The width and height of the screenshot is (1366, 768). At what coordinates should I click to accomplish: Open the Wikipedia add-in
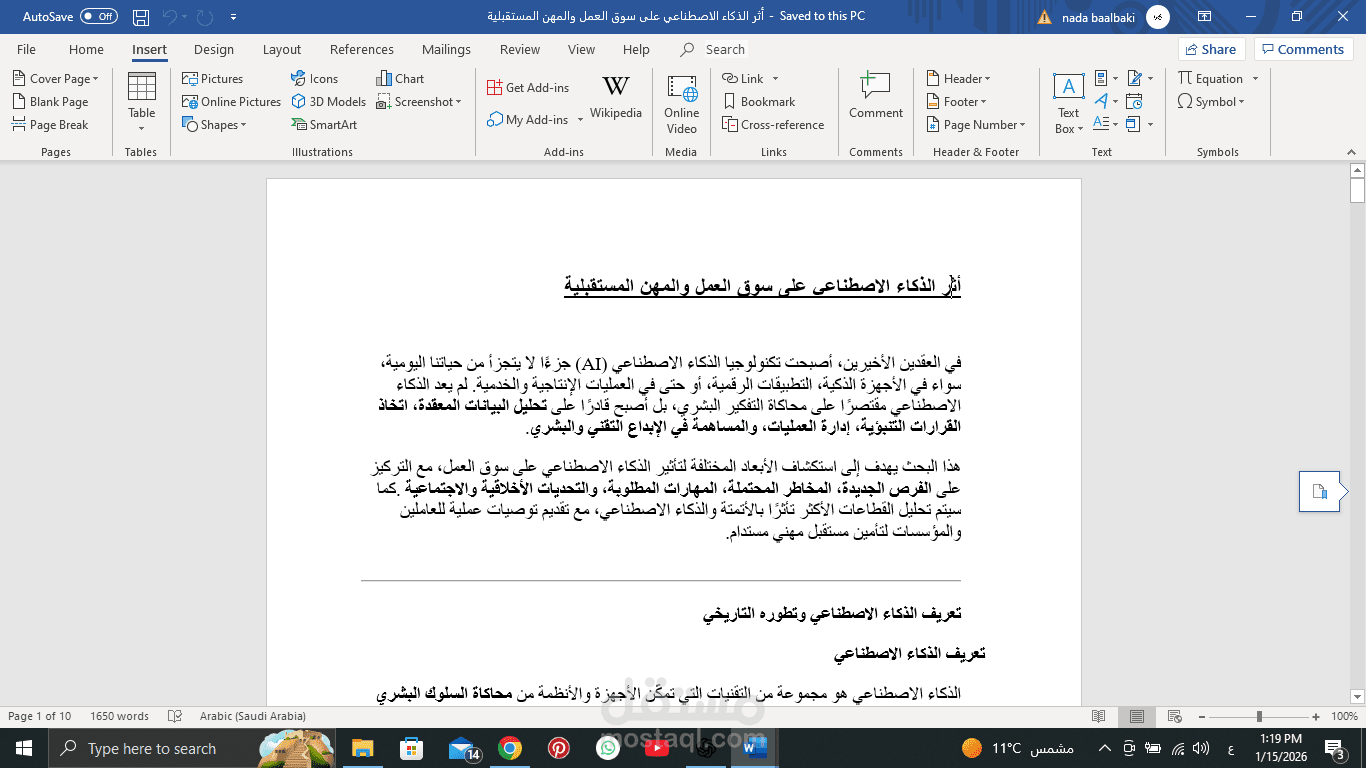pyautogui.click(x=615, y=100)
